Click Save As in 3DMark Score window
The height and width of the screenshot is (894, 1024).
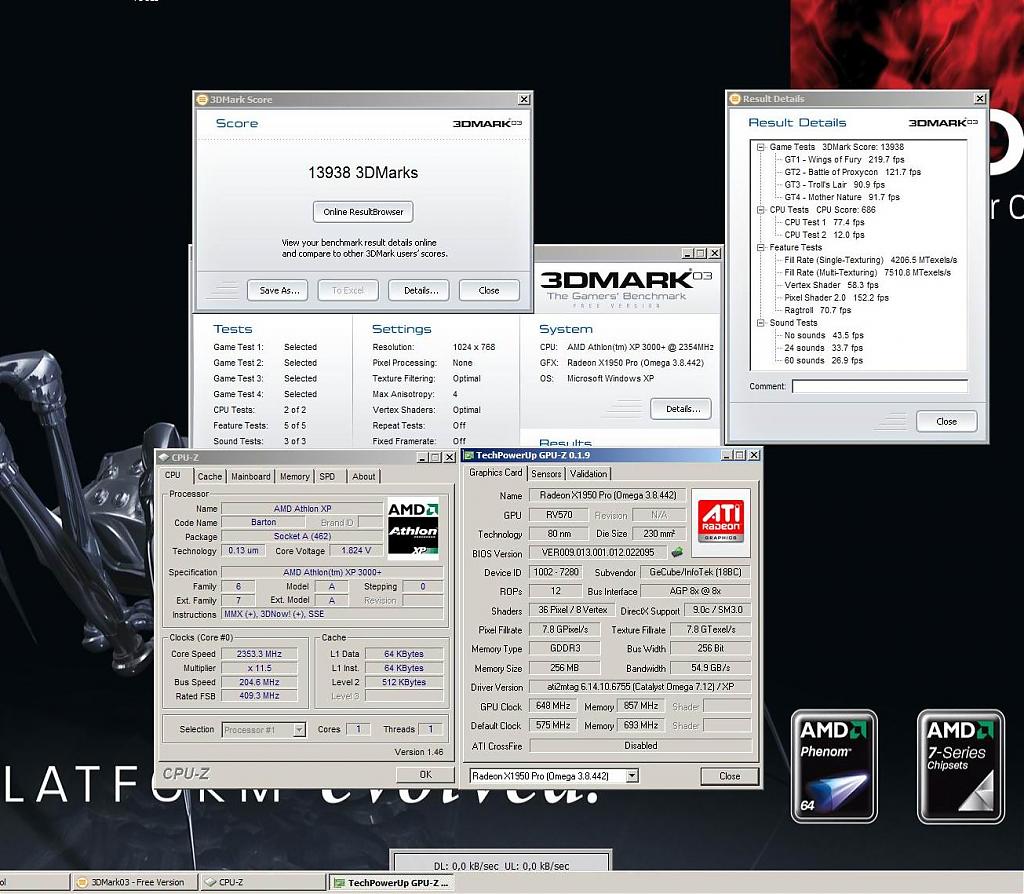[280, 290]
